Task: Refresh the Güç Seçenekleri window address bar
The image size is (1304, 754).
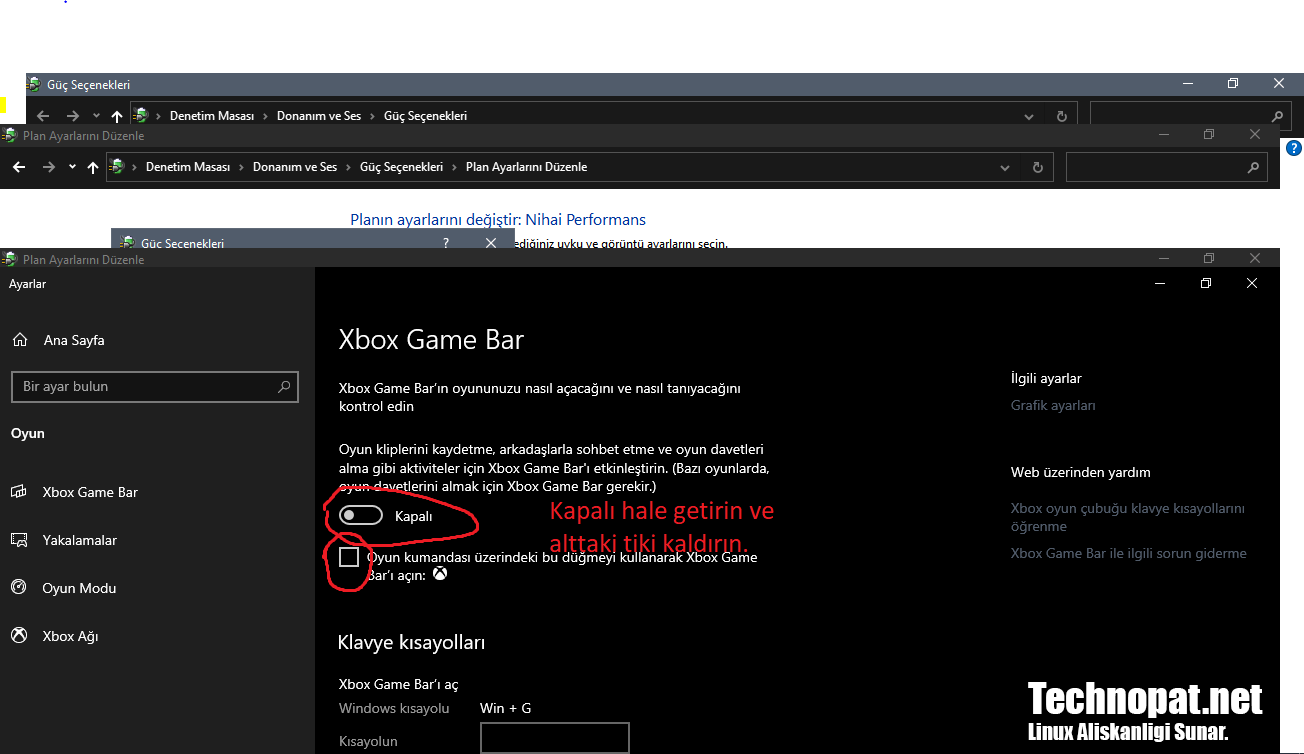Action: click(1062, 116)
